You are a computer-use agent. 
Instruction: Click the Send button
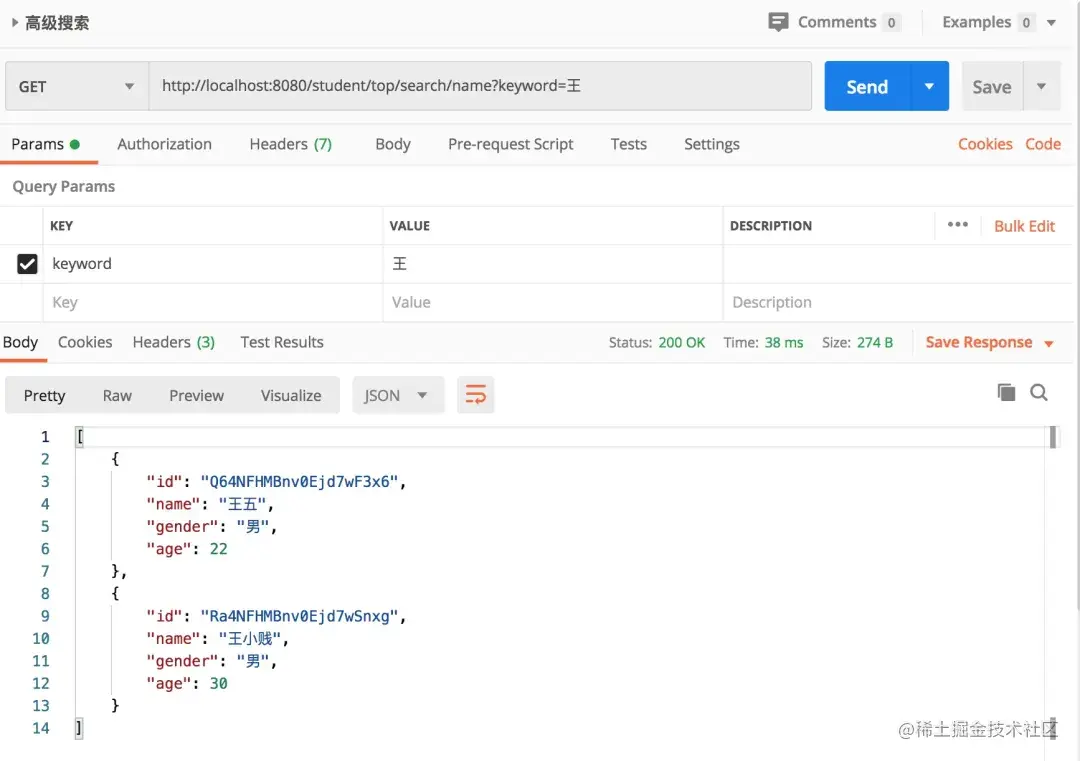tap(866, 86)
